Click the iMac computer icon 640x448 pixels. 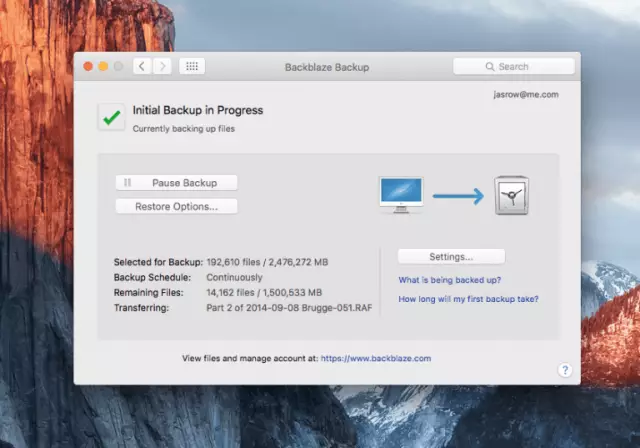pyautogui.click(x=401, y=194)
